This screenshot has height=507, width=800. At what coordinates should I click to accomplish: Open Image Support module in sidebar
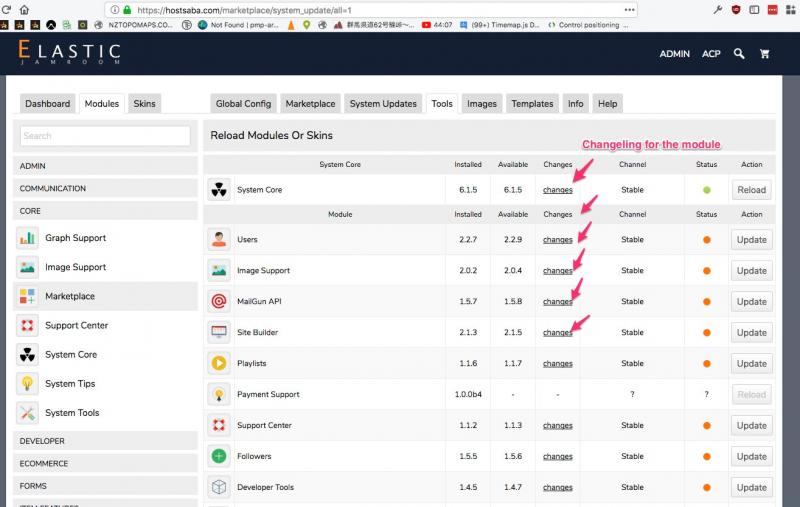75,267
